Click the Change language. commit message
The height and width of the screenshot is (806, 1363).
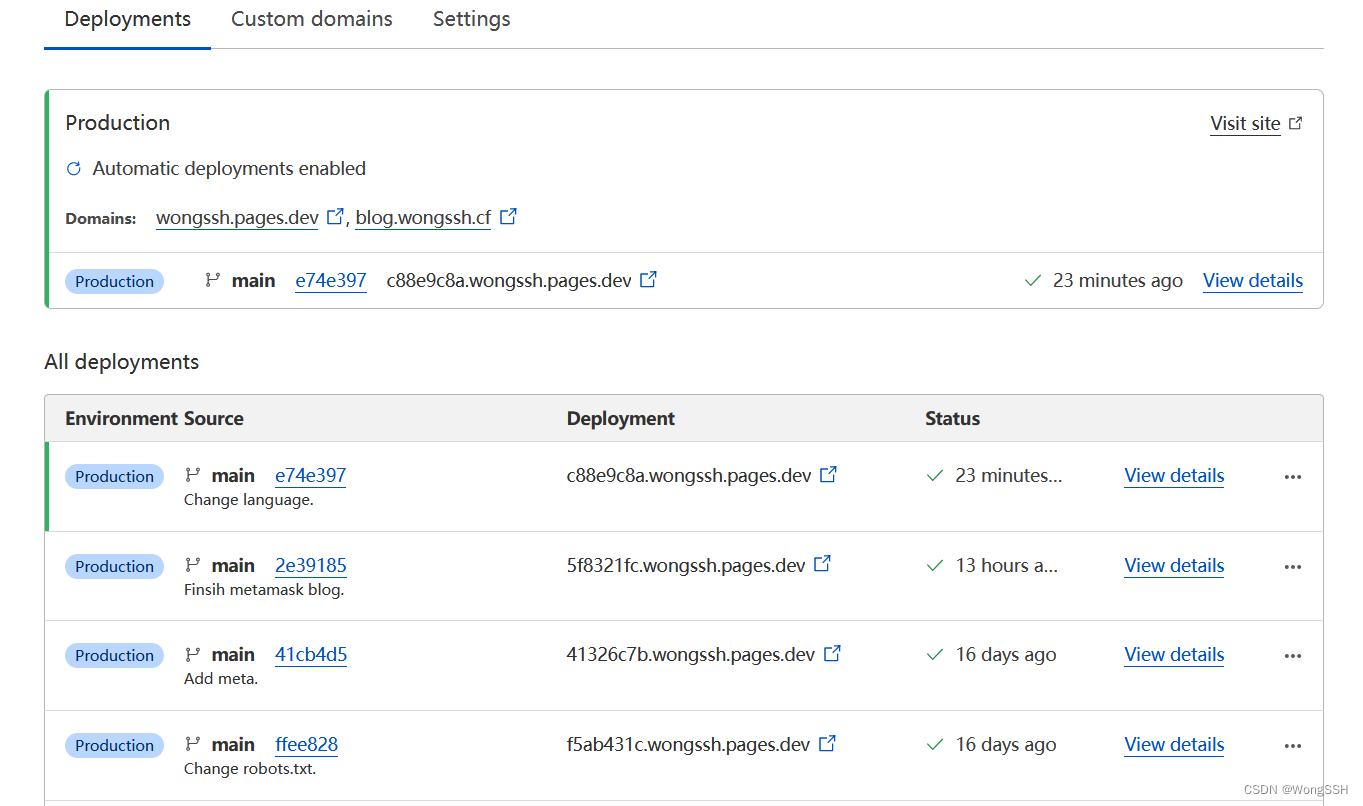pyautogui.click(x=249, y=500)
